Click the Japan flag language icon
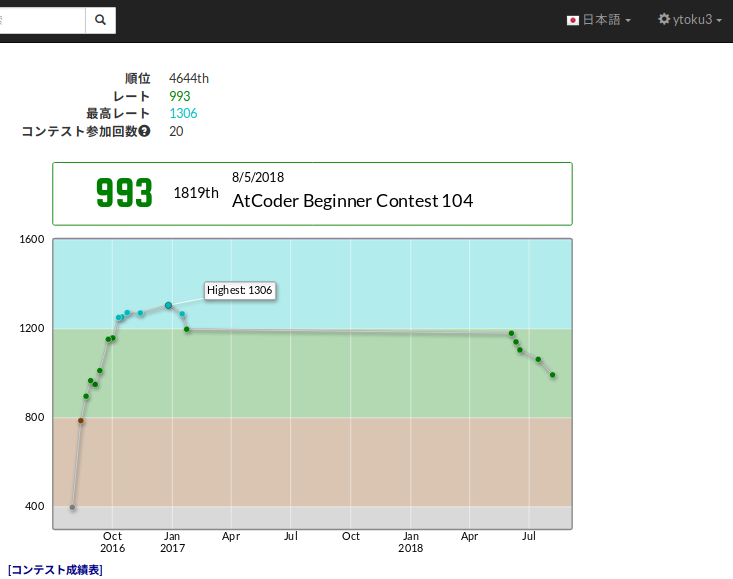733x579 pixels. 573,20
